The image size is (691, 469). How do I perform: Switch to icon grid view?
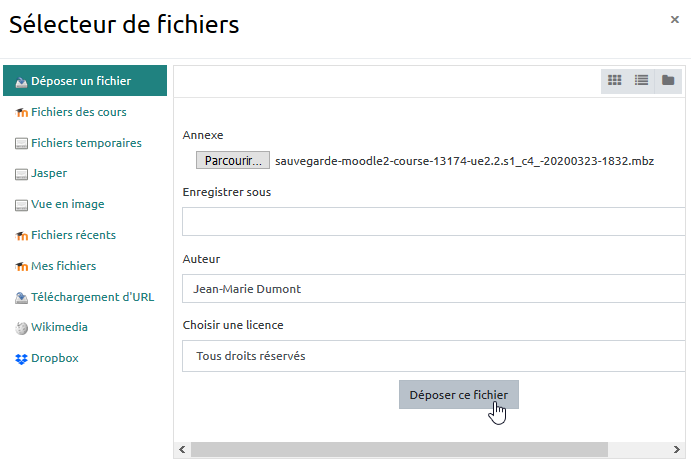pyautogui.click(x=615, y=80)
